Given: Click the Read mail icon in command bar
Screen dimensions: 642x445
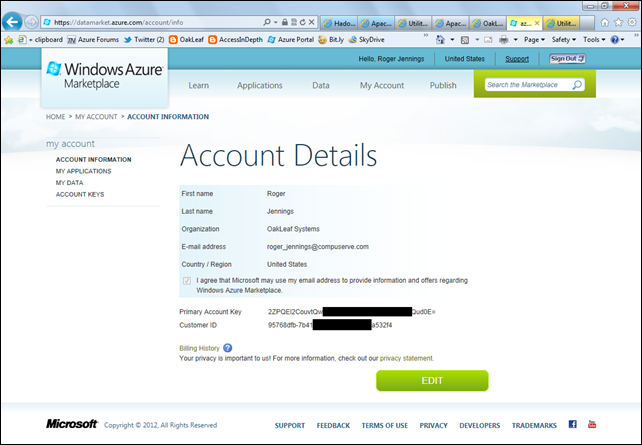Looking at the screenshot, I should point(488,40).
